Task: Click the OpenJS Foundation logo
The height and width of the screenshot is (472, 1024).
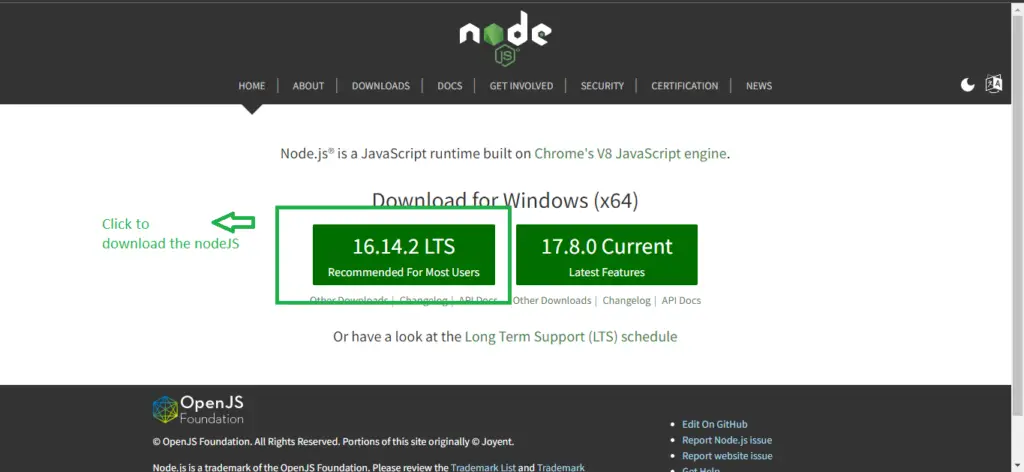Action: click(199, 410)
